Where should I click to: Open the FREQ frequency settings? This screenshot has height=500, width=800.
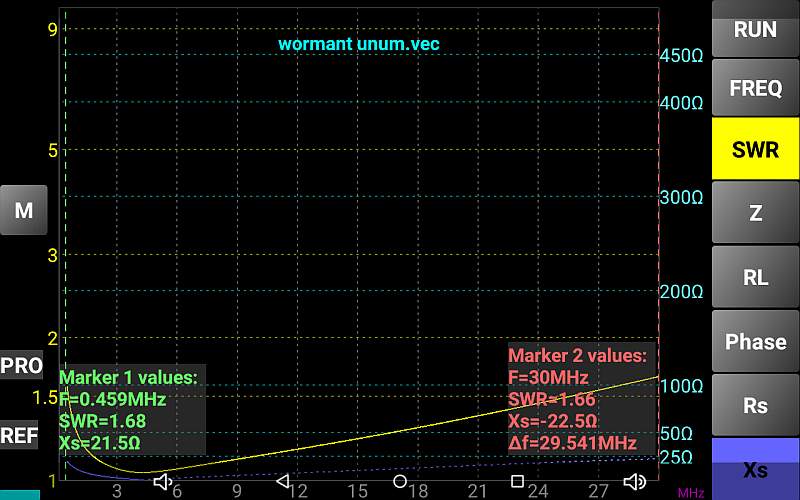[x=755, y=88]
